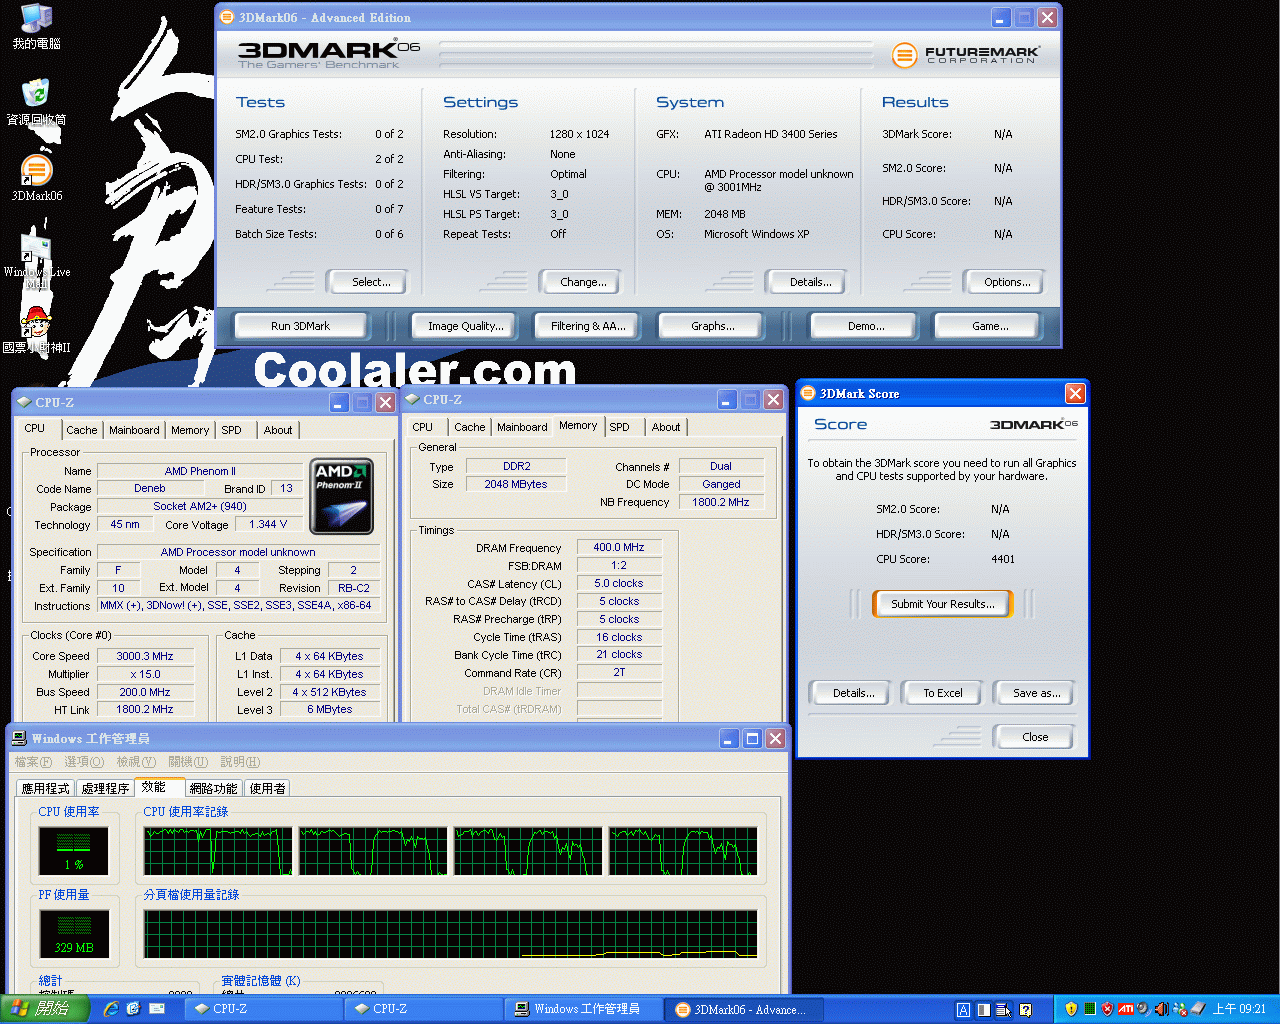Click the 3DMark Score dialog title icon
The width and height of the screenshot is (1280, 1024).
pos(808,393)
